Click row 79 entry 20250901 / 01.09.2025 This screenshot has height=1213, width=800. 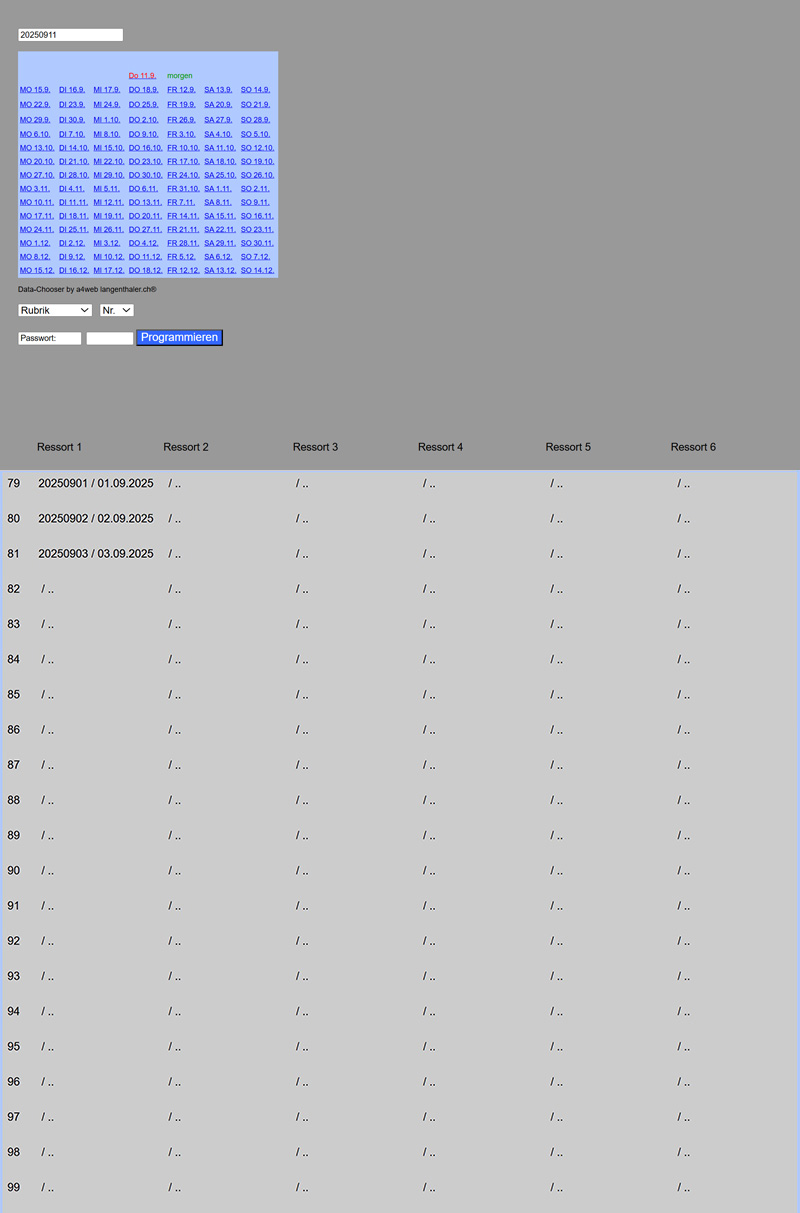coord(96,483)
